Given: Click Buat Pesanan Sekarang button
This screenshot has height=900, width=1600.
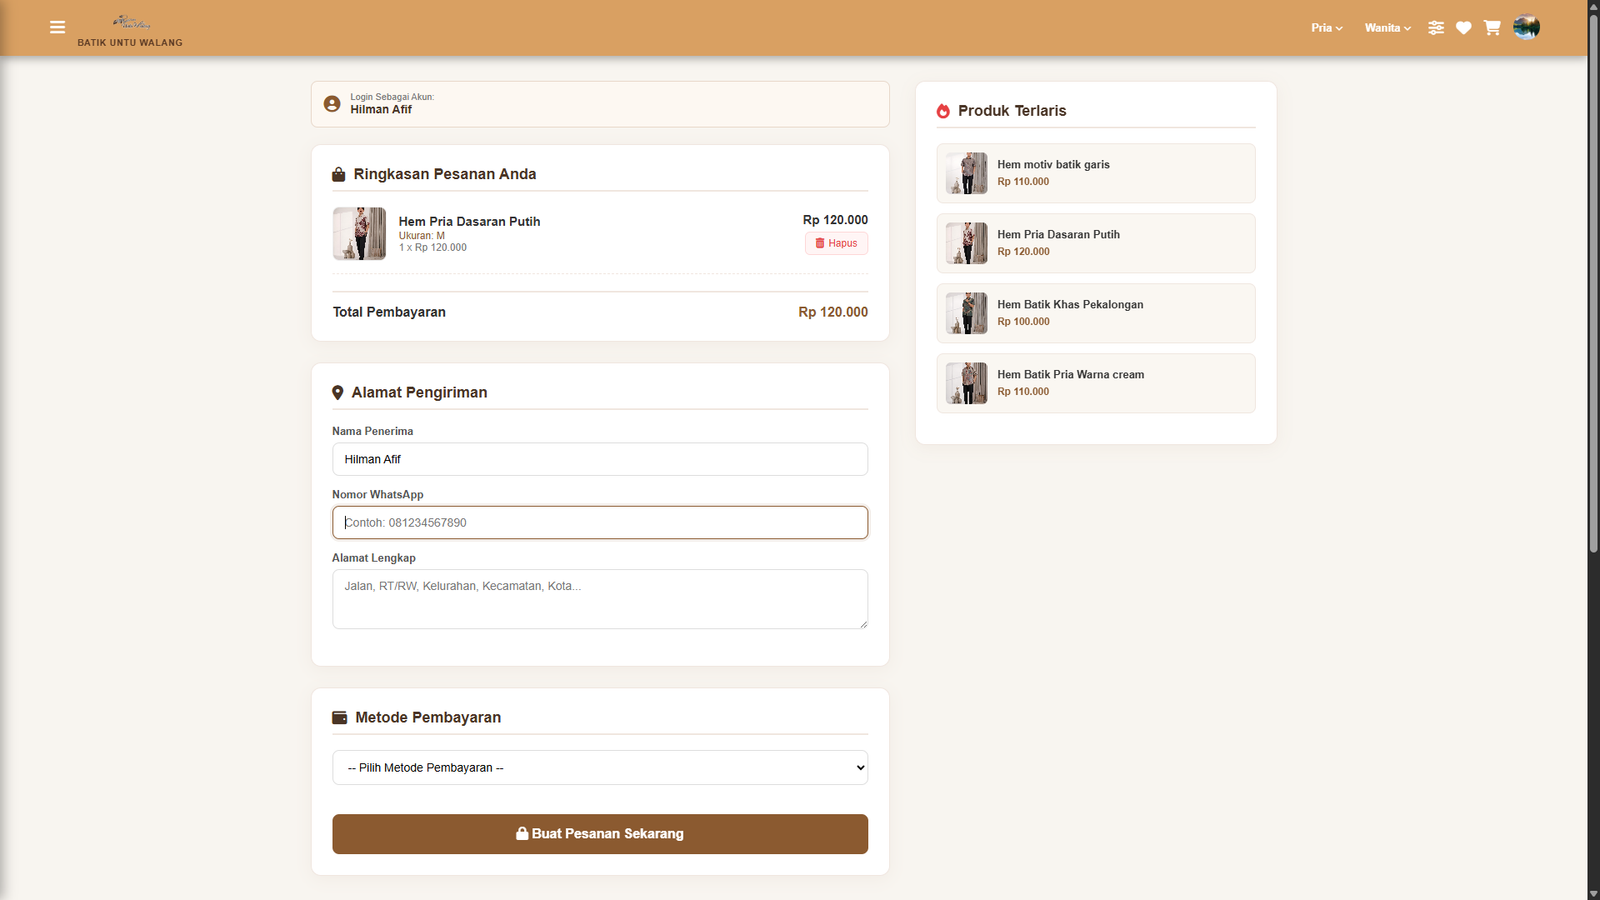Looking at the screenshot, I should coord(600,834).
